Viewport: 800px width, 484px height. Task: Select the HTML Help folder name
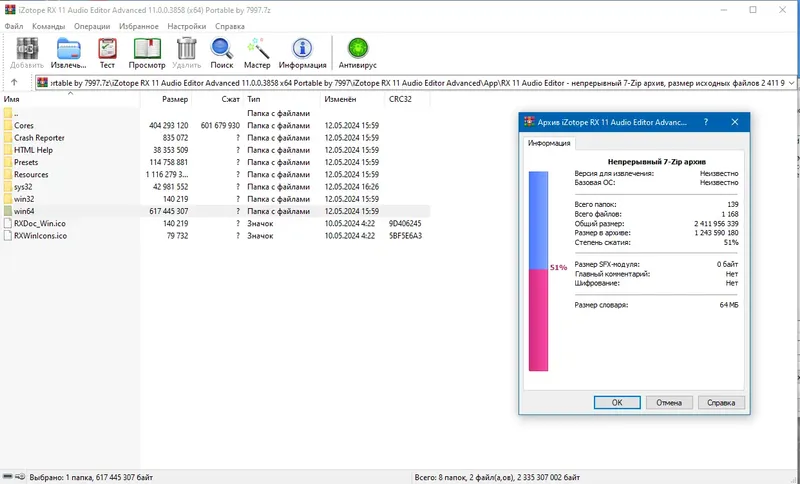pos(33,150)
